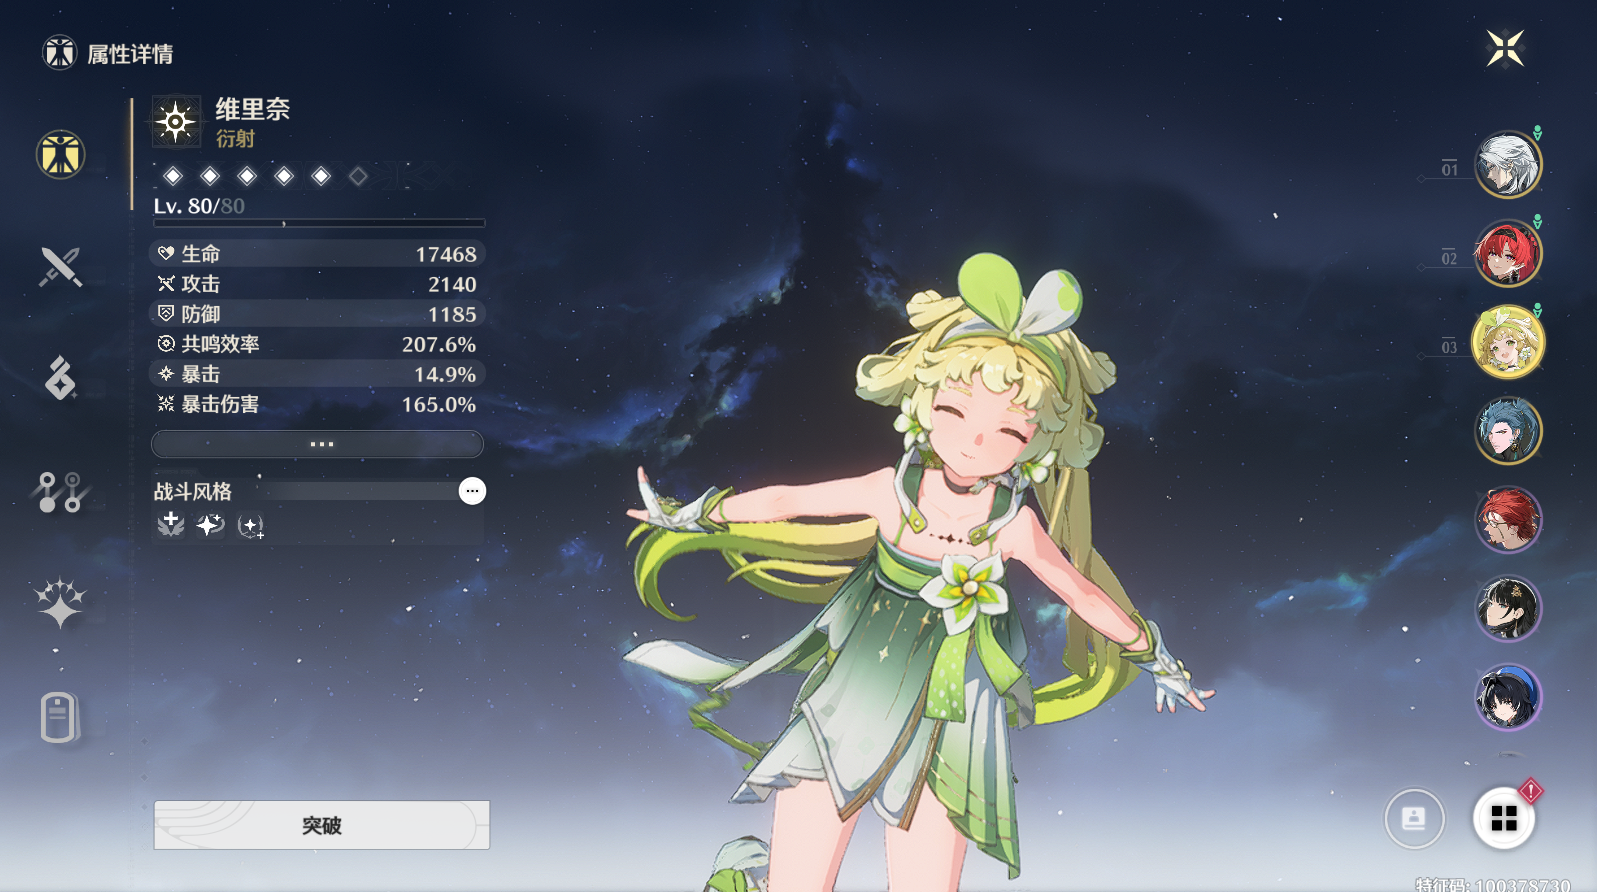Open 战斗风格 details via round ellipsis button
Screen dimensions: 1597x892
(472, 491)
